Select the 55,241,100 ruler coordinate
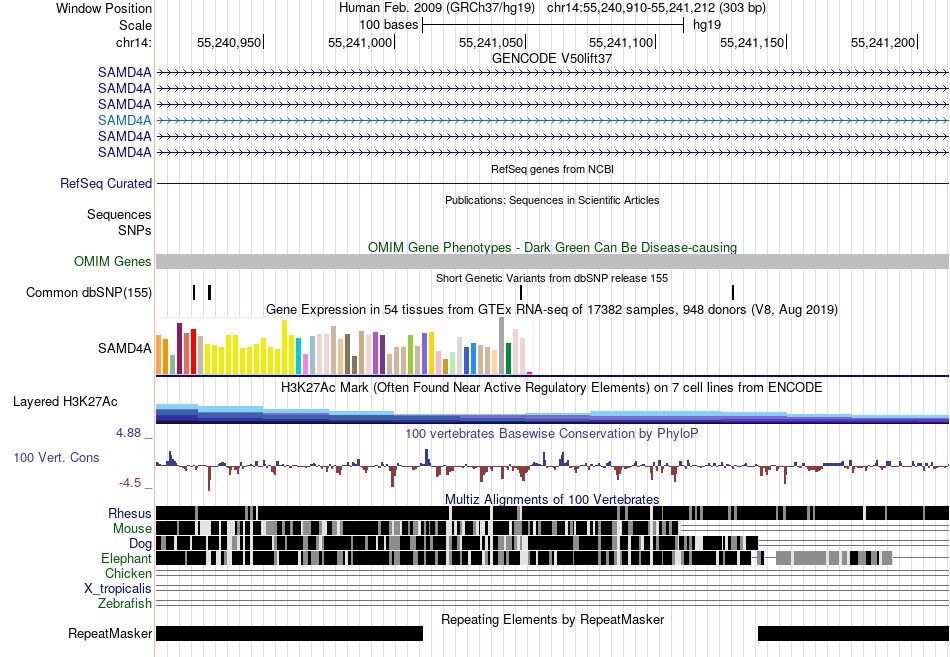The height and width of the screenshot is (657, 950). [621, 42]
